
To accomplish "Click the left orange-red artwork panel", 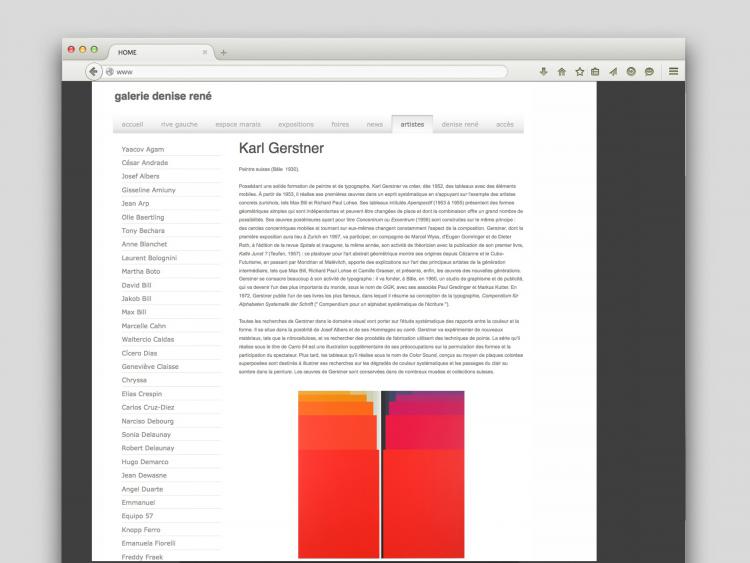I will (x=339, y=475).
